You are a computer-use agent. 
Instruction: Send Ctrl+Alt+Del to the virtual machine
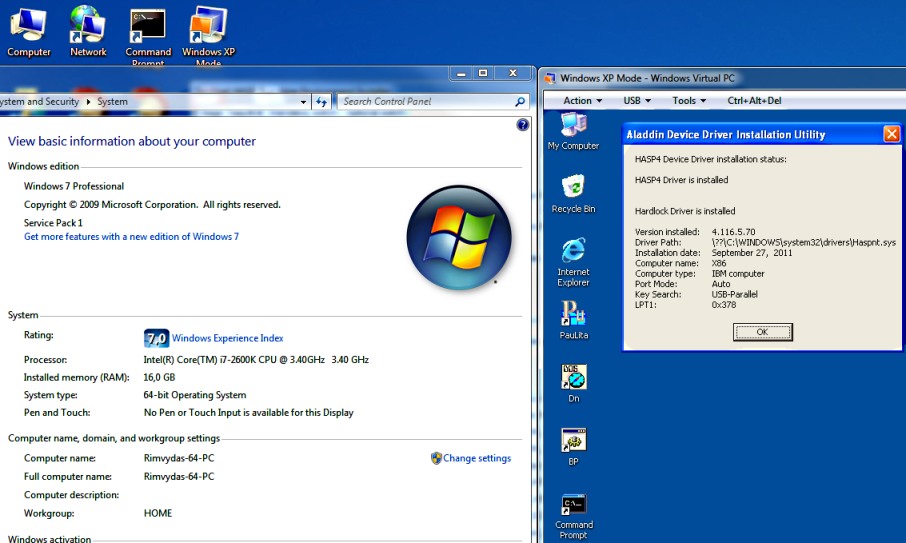754,101
